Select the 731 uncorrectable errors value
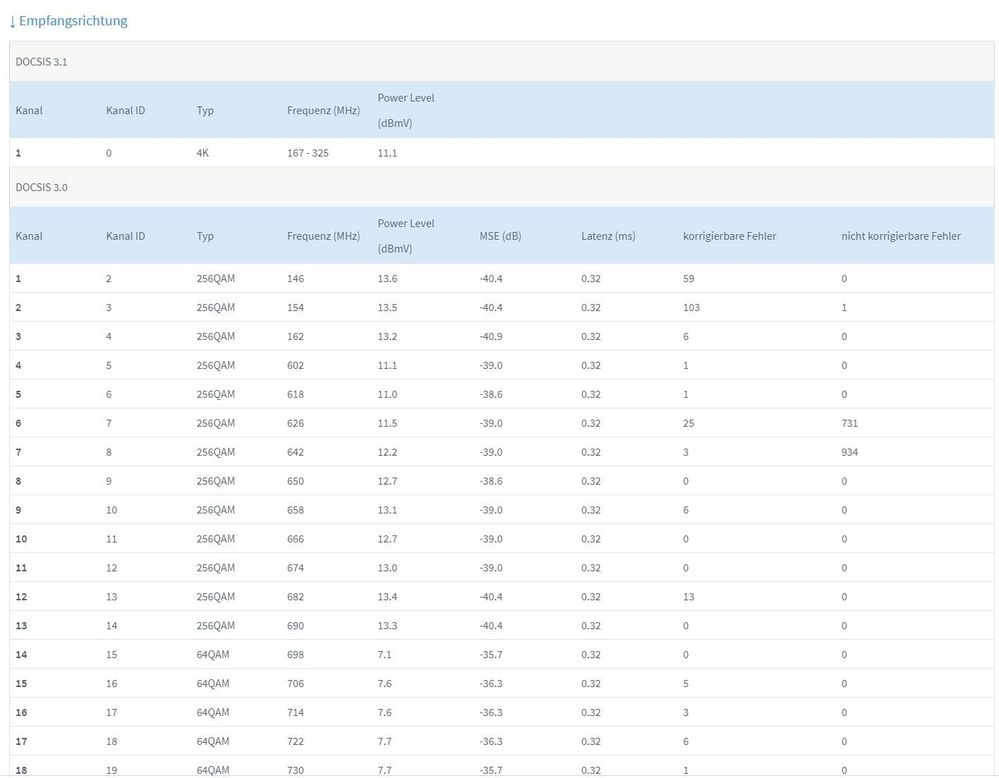Screen dimensions: 999x778 (x=850, y=423)
